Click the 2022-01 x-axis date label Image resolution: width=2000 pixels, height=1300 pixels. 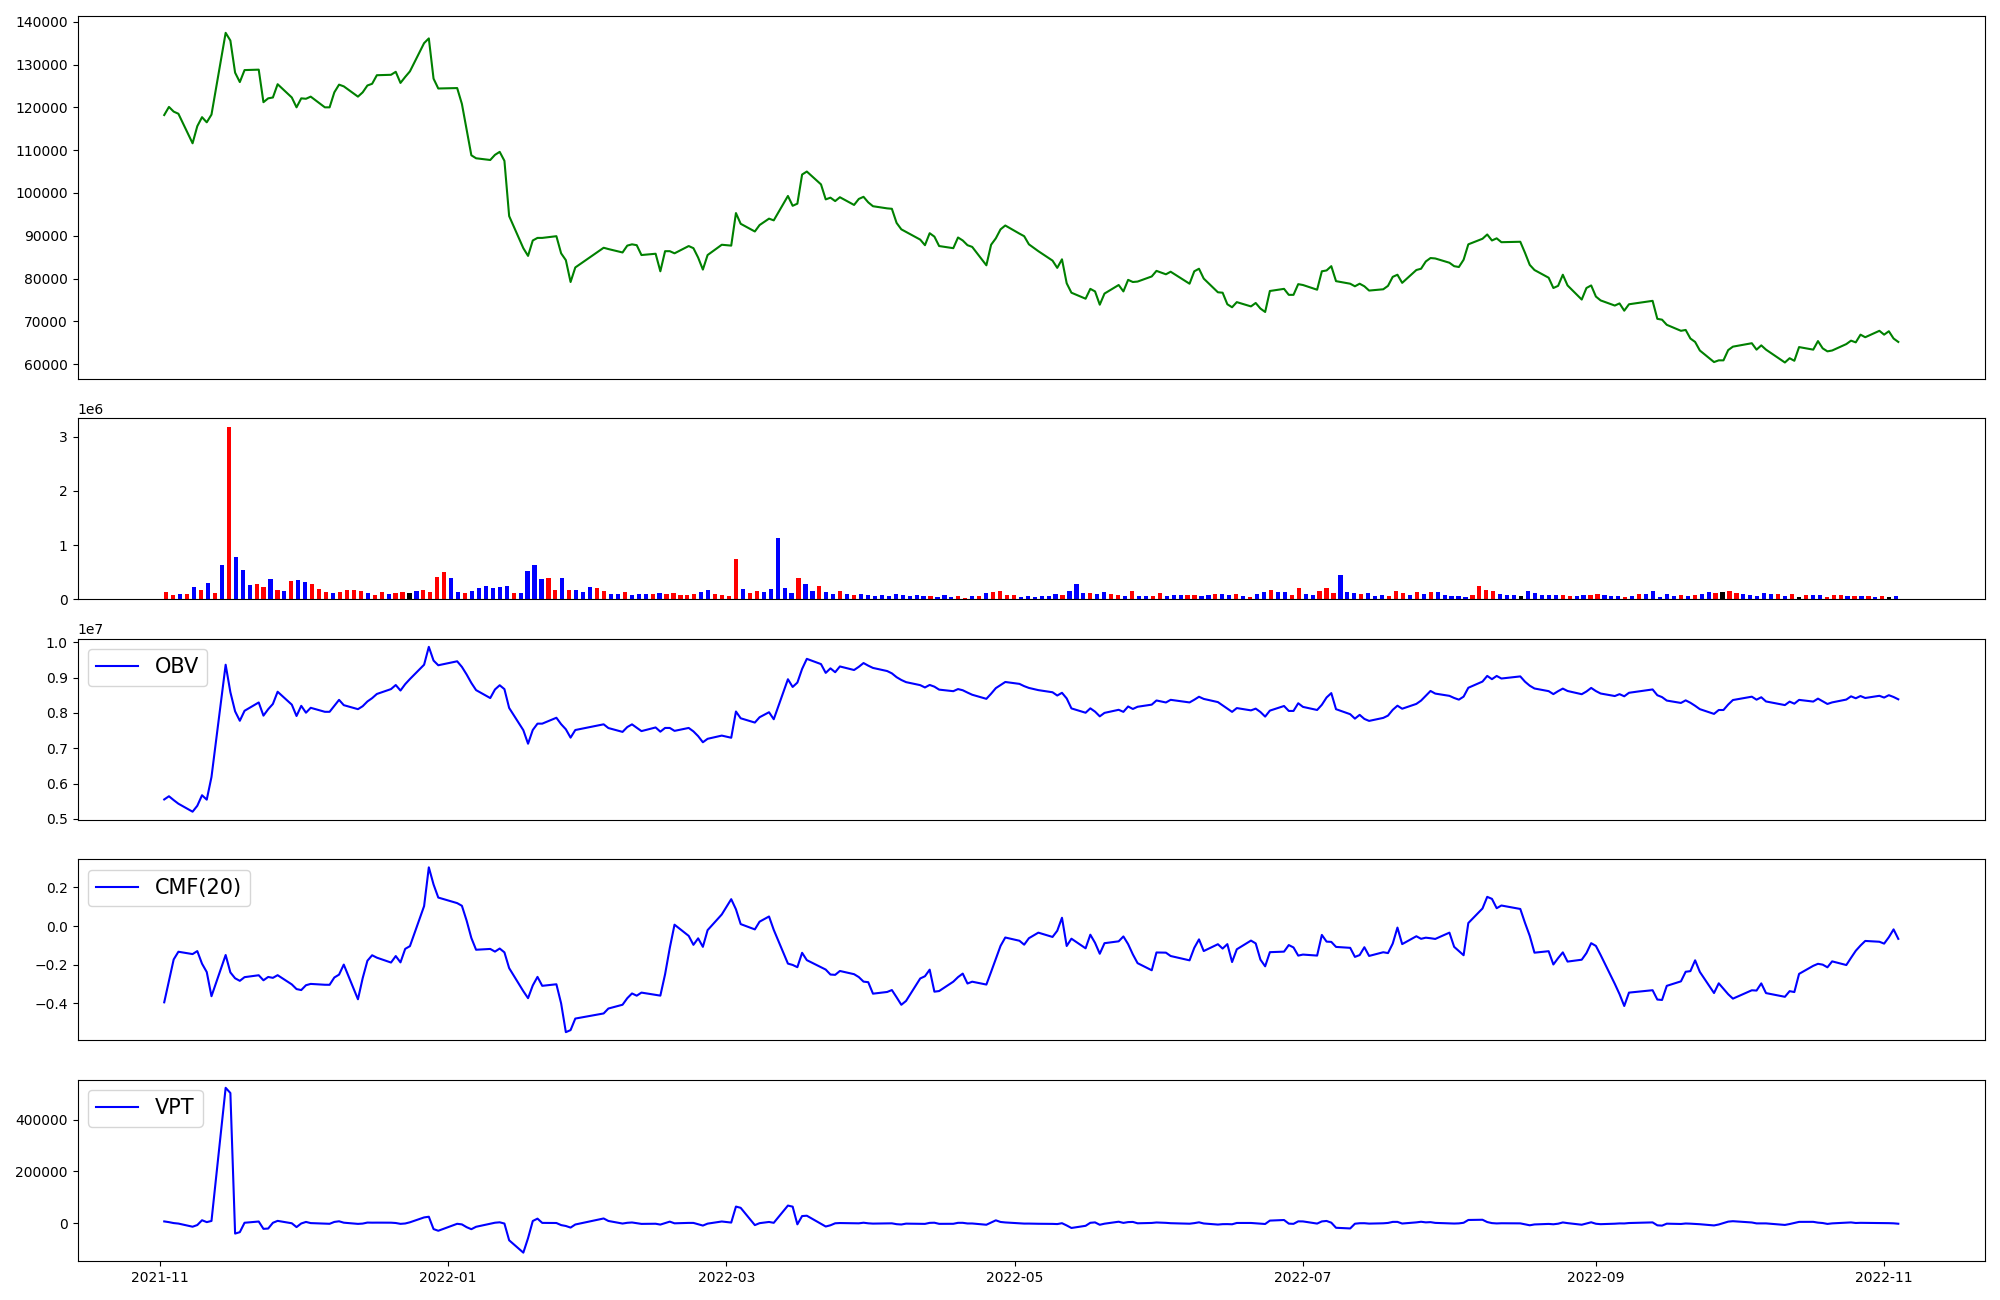point(448,1277)
